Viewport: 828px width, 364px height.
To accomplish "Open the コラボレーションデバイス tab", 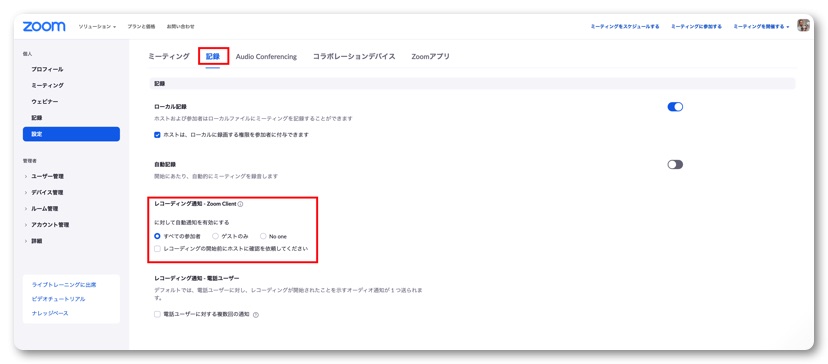I will [x=354, y=57].
